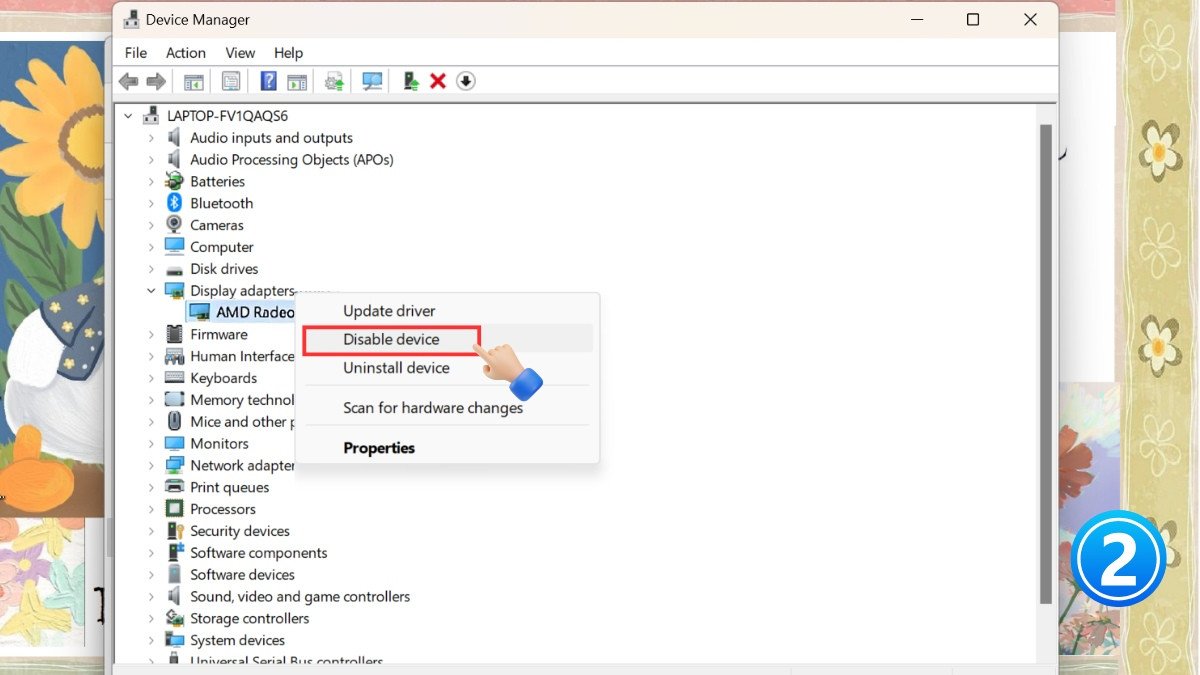Click the blue Help question mark icon
The width and height of the screenshot is (1200, 675).
268,81
